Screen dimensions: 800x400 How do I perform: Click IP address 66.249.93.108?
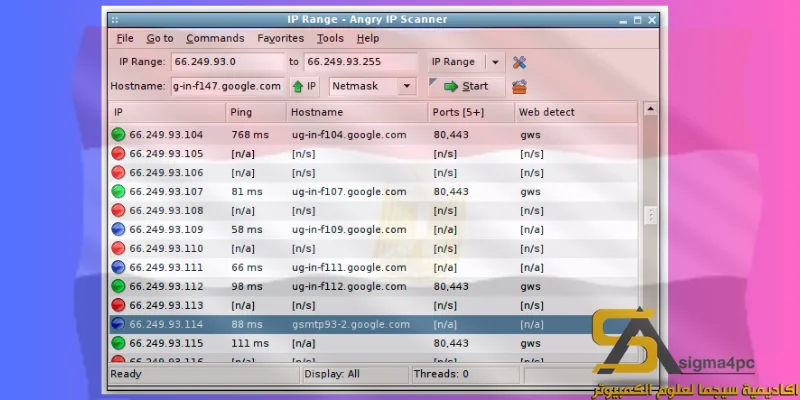[166, 211]
